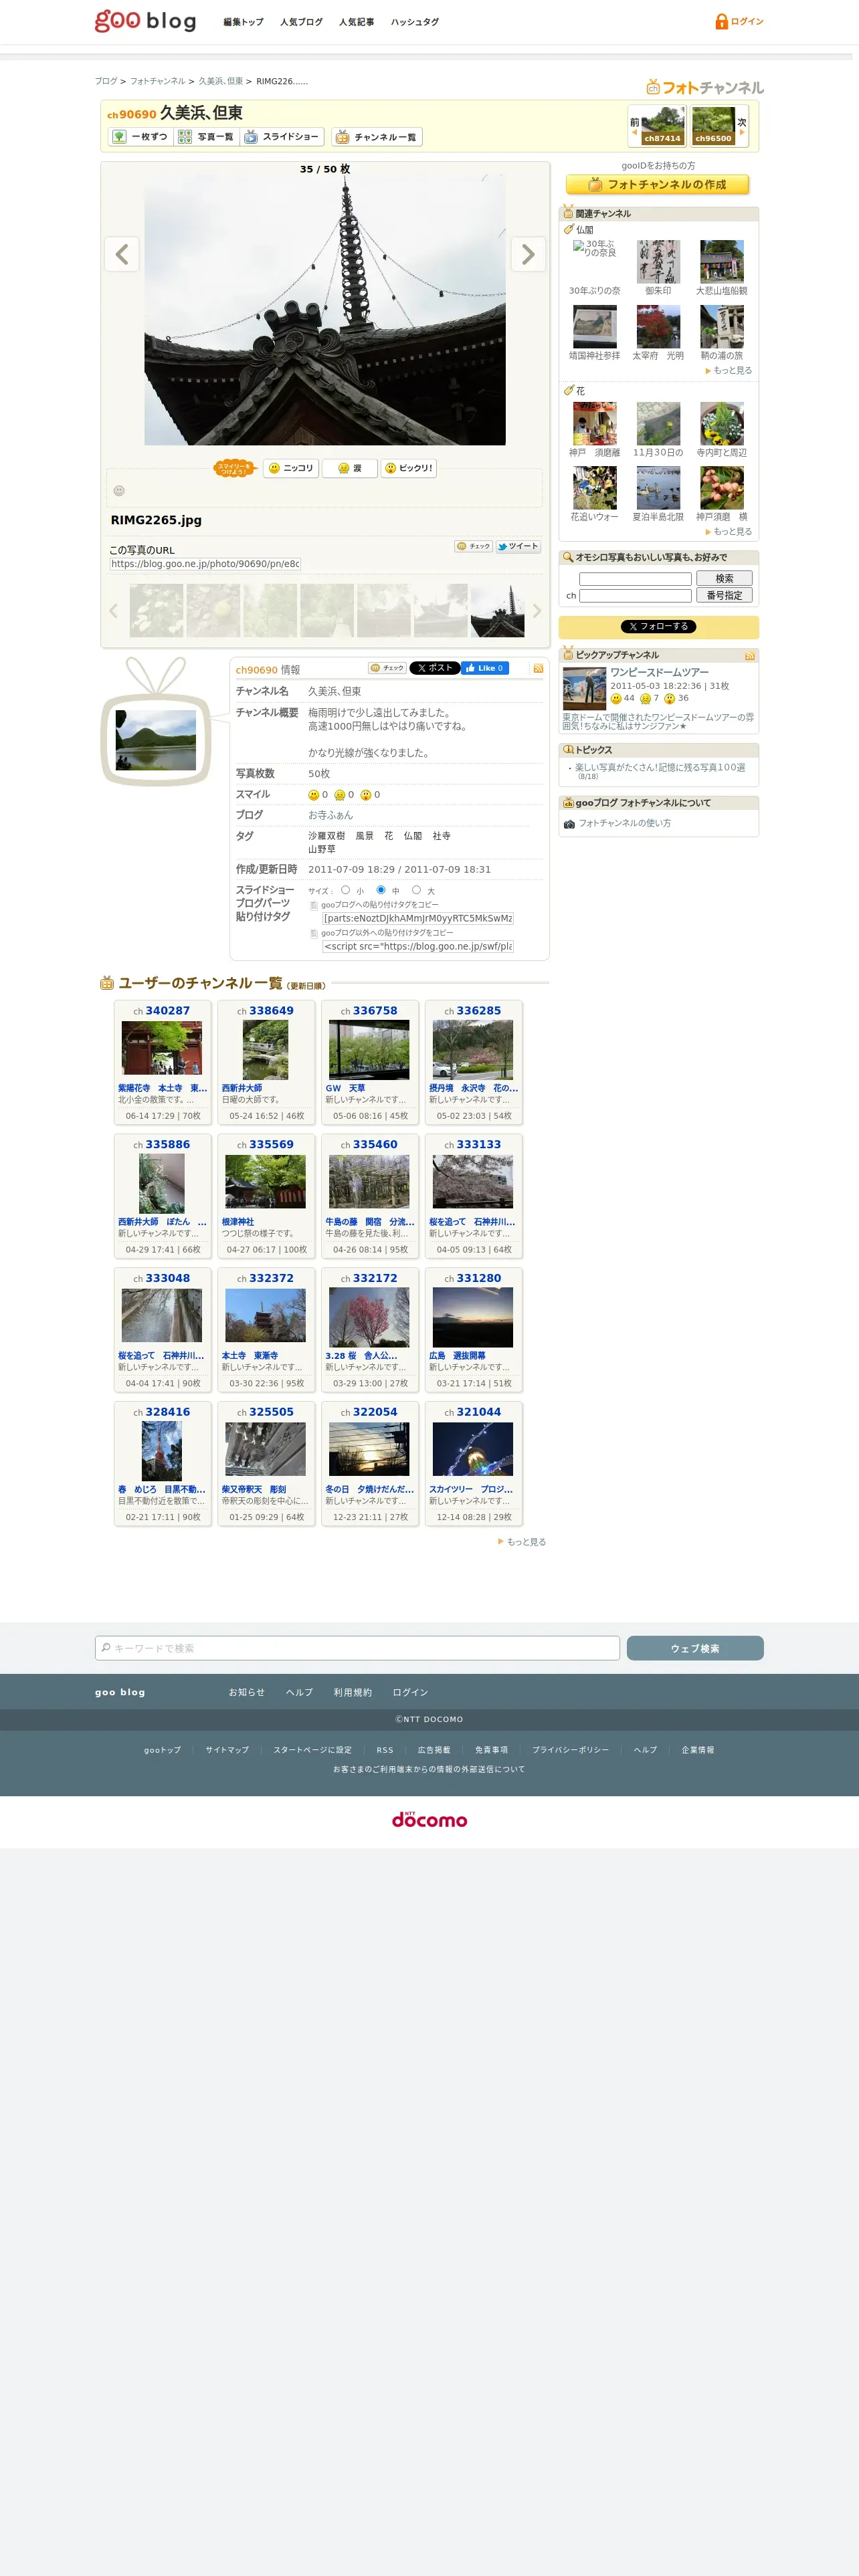The height and width of the screenshot is (2576, 859).
Task: Open お知らせ in footer menu
Action: tap(247, 1692)
